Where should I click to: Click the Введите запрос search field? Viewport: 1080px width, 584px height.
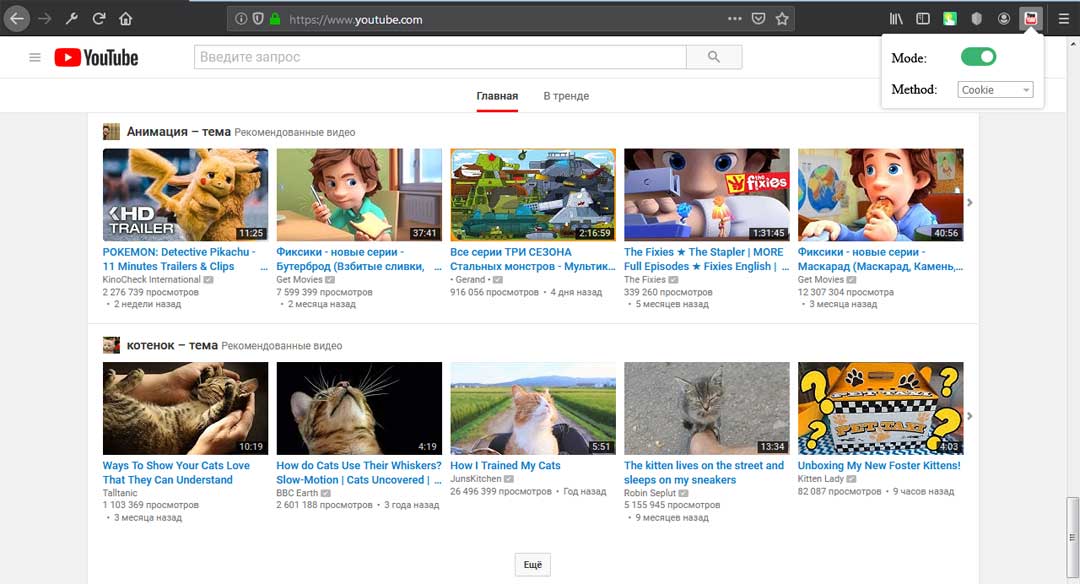(x=440, y=57)
